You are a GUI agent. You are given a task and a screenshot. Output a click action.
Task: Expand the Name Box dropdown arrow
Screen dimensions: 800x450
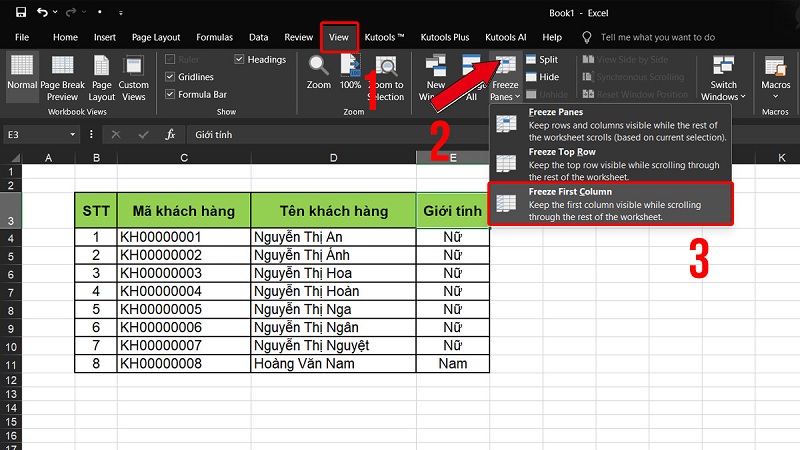point(72,135)
